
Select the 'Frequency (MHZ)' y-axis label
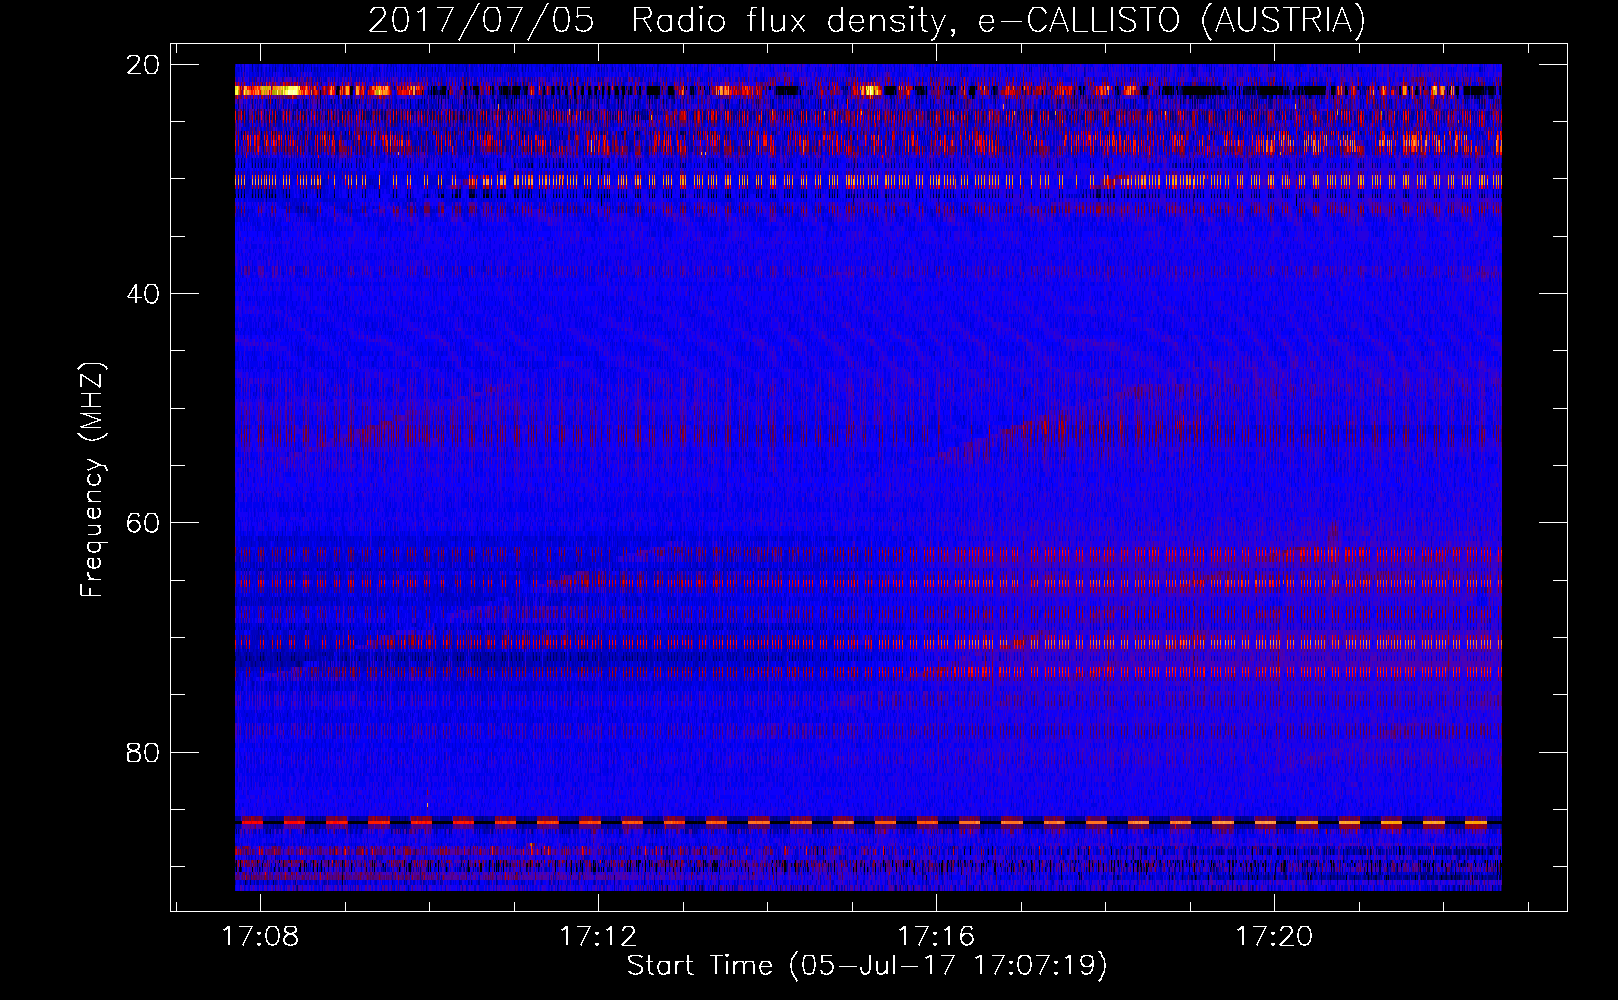[x=92, y=480]
